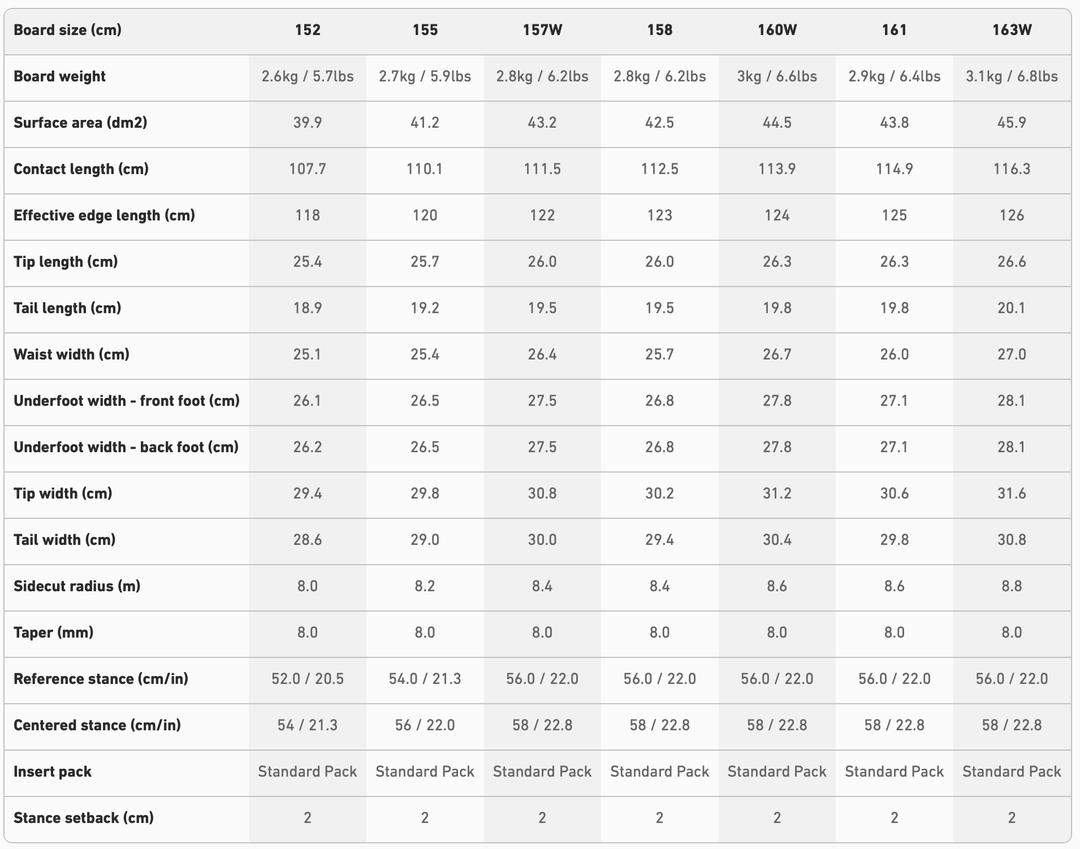Select the Tip length (cm) row label

pyautogui.click(x=66, y=262)
